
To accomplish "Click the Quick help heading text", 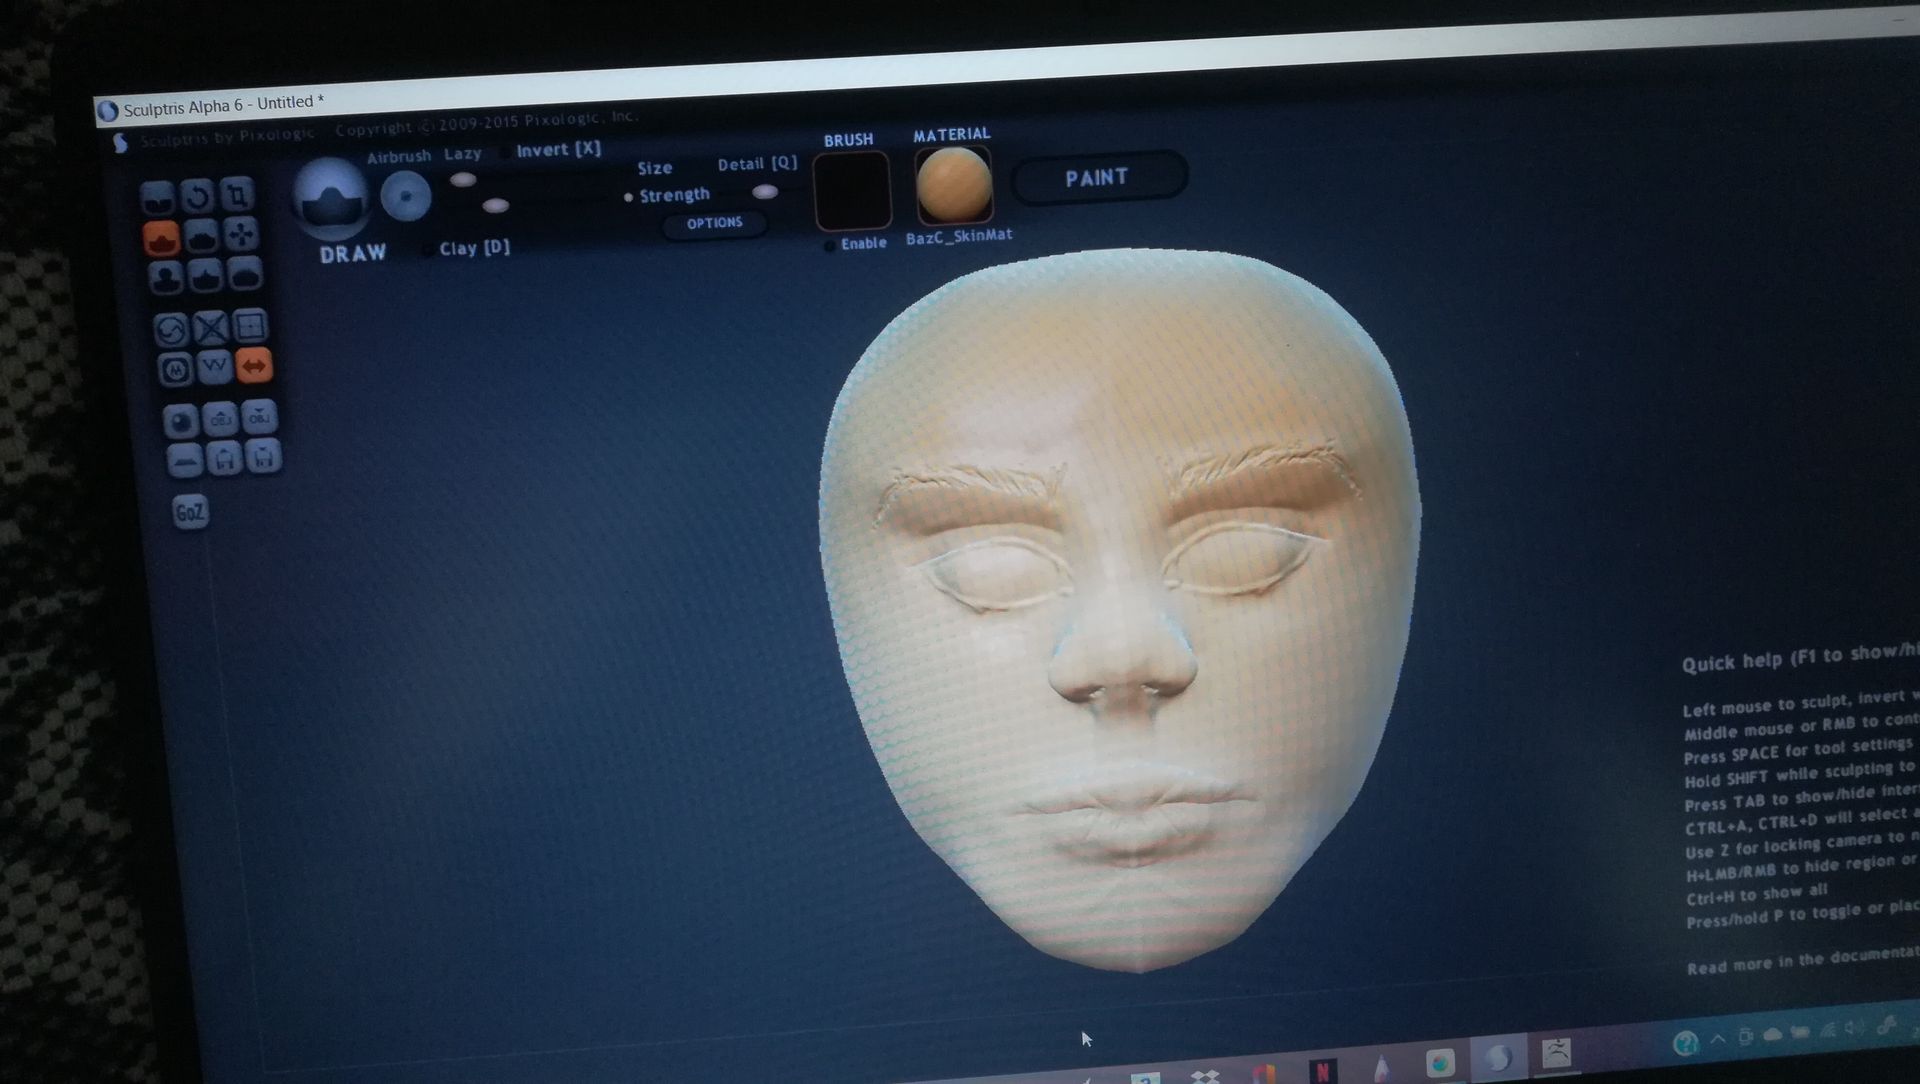I will [1800, 657].
